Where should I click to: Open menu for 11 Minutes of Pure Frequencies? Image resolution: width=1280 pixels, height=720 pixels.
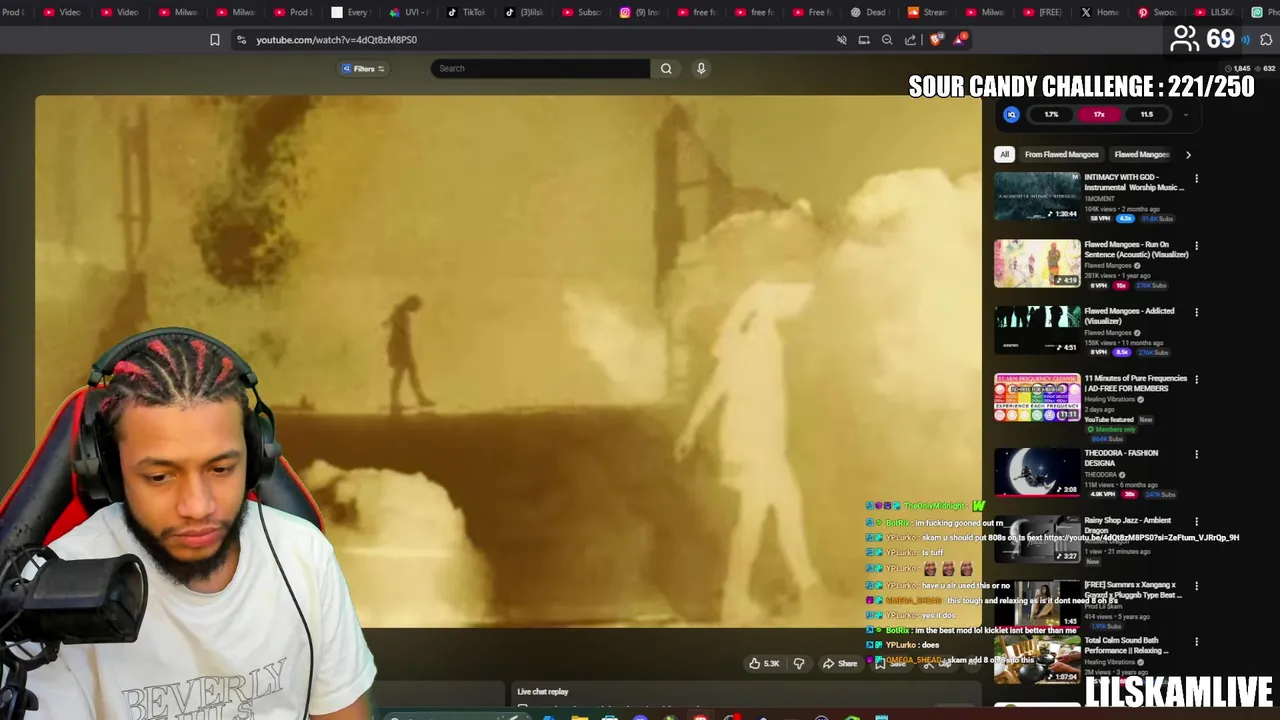(1196, 379)
